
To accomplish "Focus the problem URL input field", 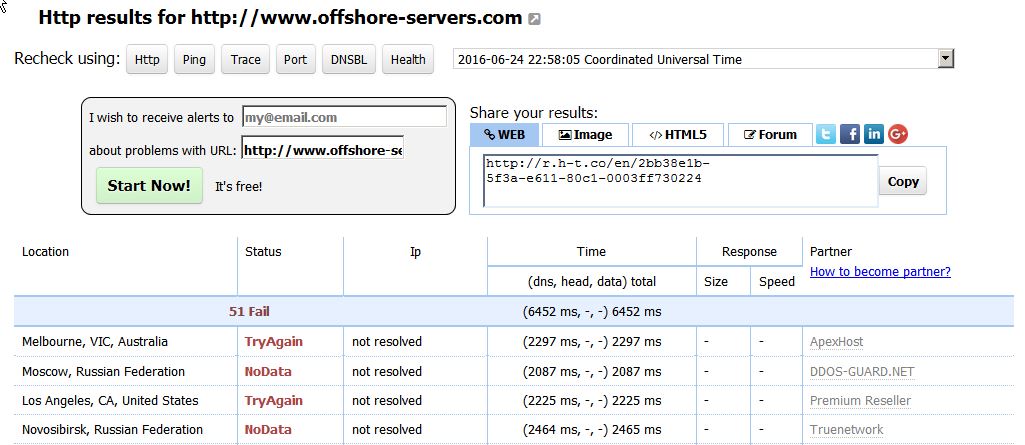I will 323,150.
